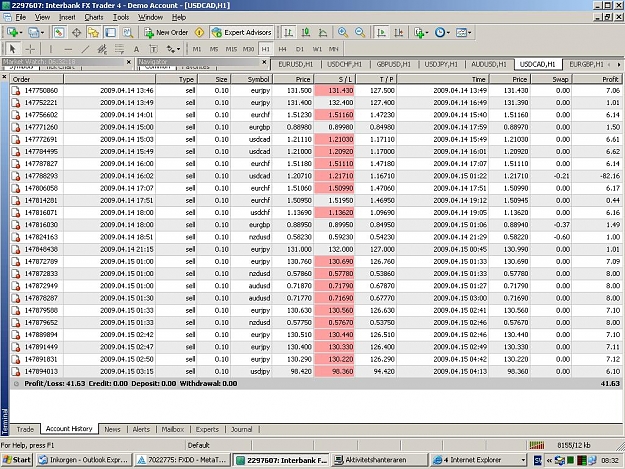
Task: Open Inkorgen - Outlook Express taskbar item
Action: pos(83,460)
